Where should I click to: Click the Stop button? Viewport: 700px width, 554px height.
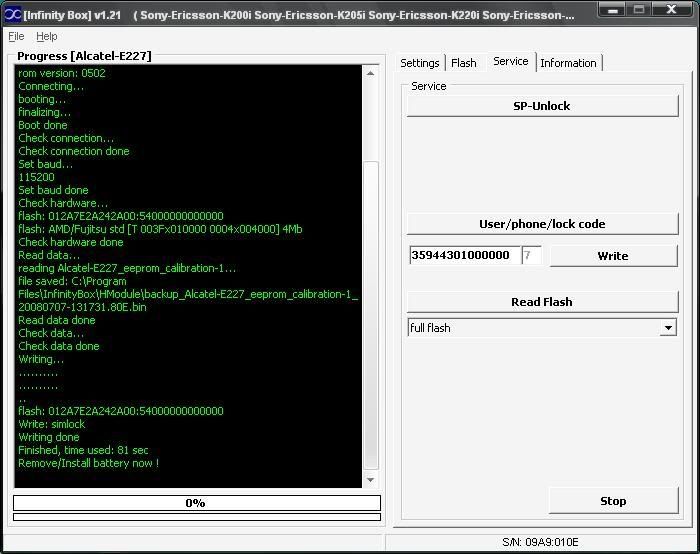613,501
